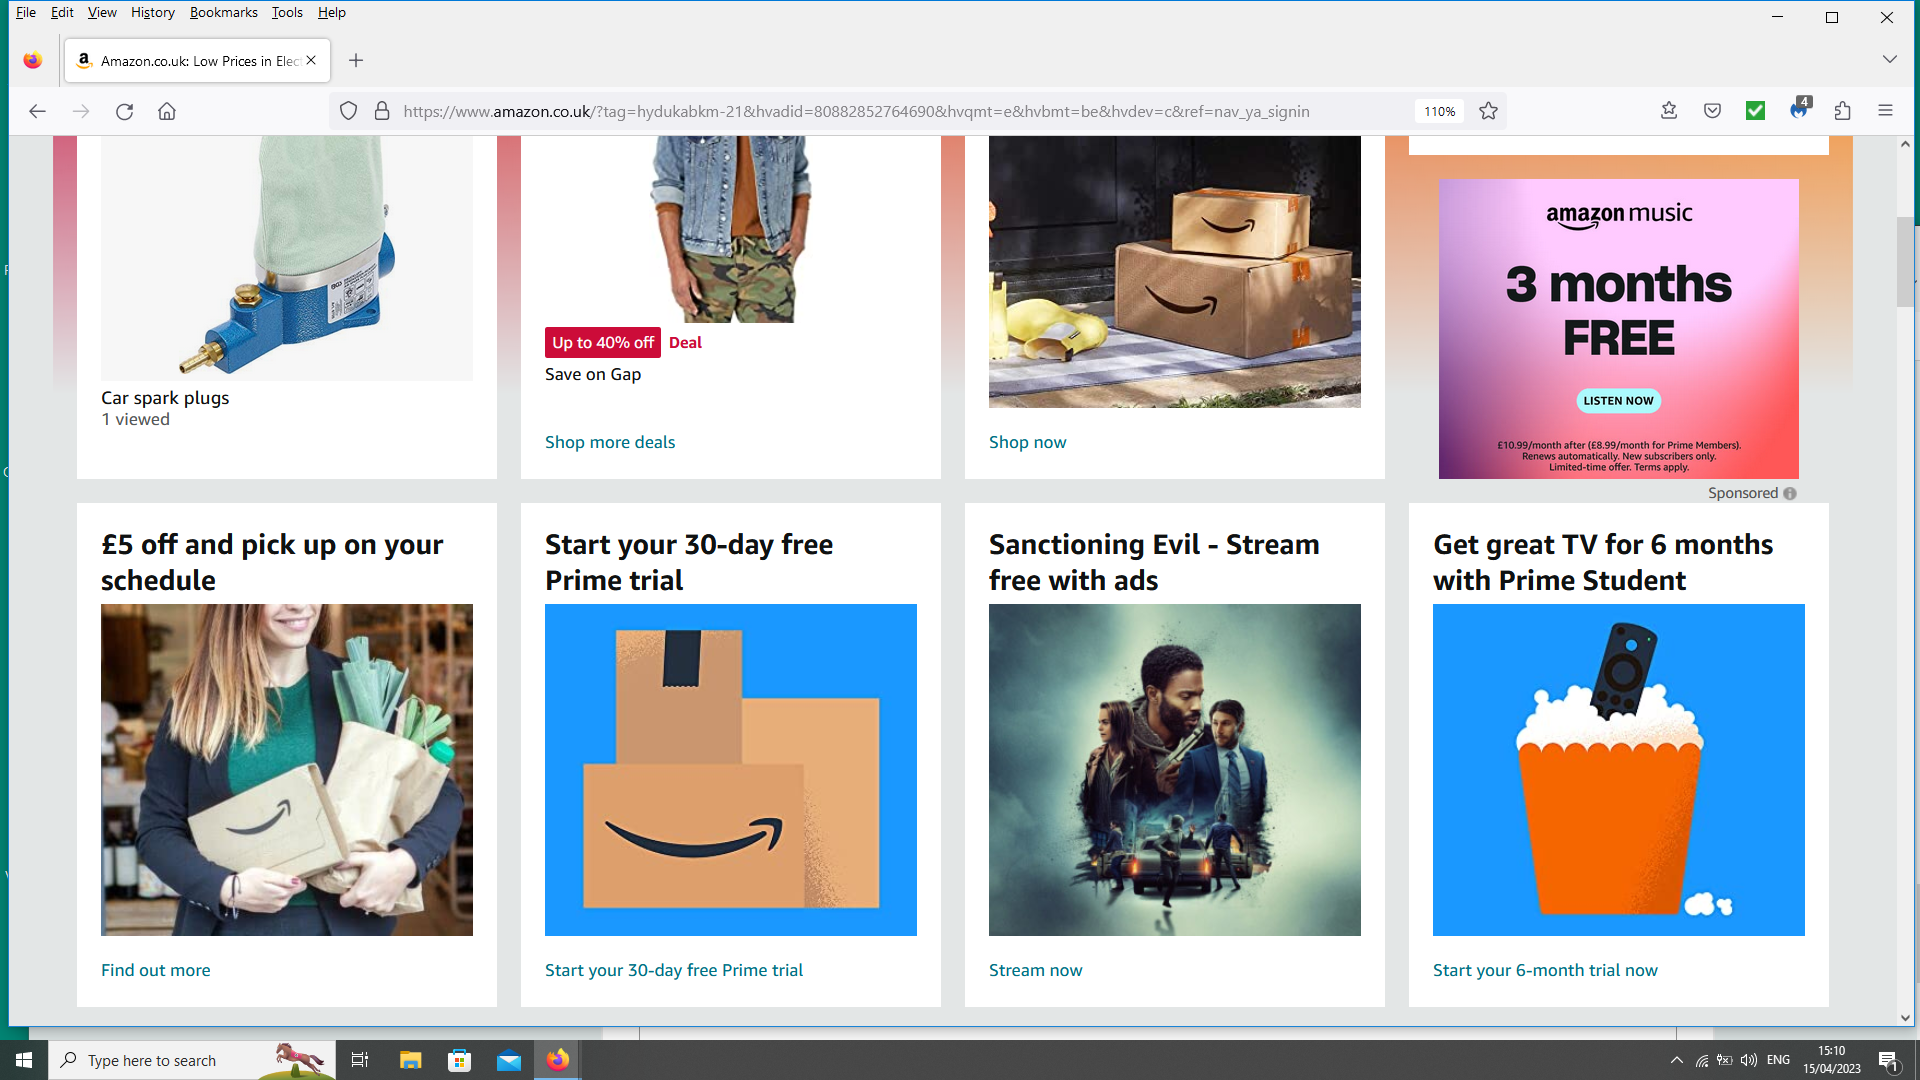Click the scrollbar down arrow
Viewport: 1920px width, 1080px height.
tap(1905, 1018)
